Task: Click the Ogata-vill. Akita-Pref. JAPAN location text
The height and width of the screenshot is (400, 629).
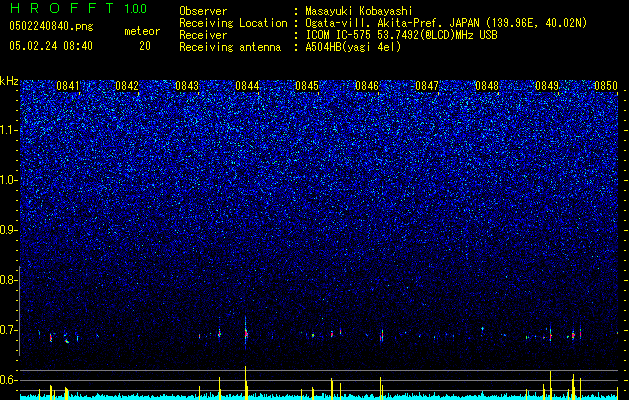Action: [446, 23]
